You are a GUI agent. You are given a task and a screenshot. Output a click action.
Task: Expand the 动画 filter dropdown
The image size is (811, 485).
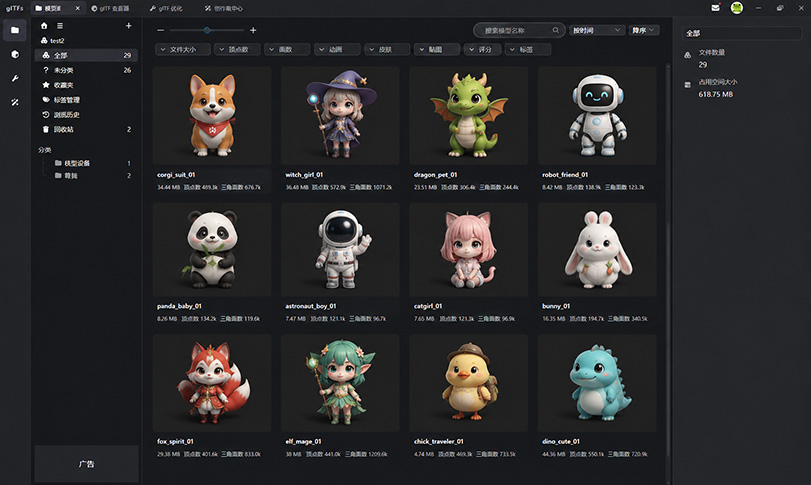pyautogui.click(x=337, y=50)
